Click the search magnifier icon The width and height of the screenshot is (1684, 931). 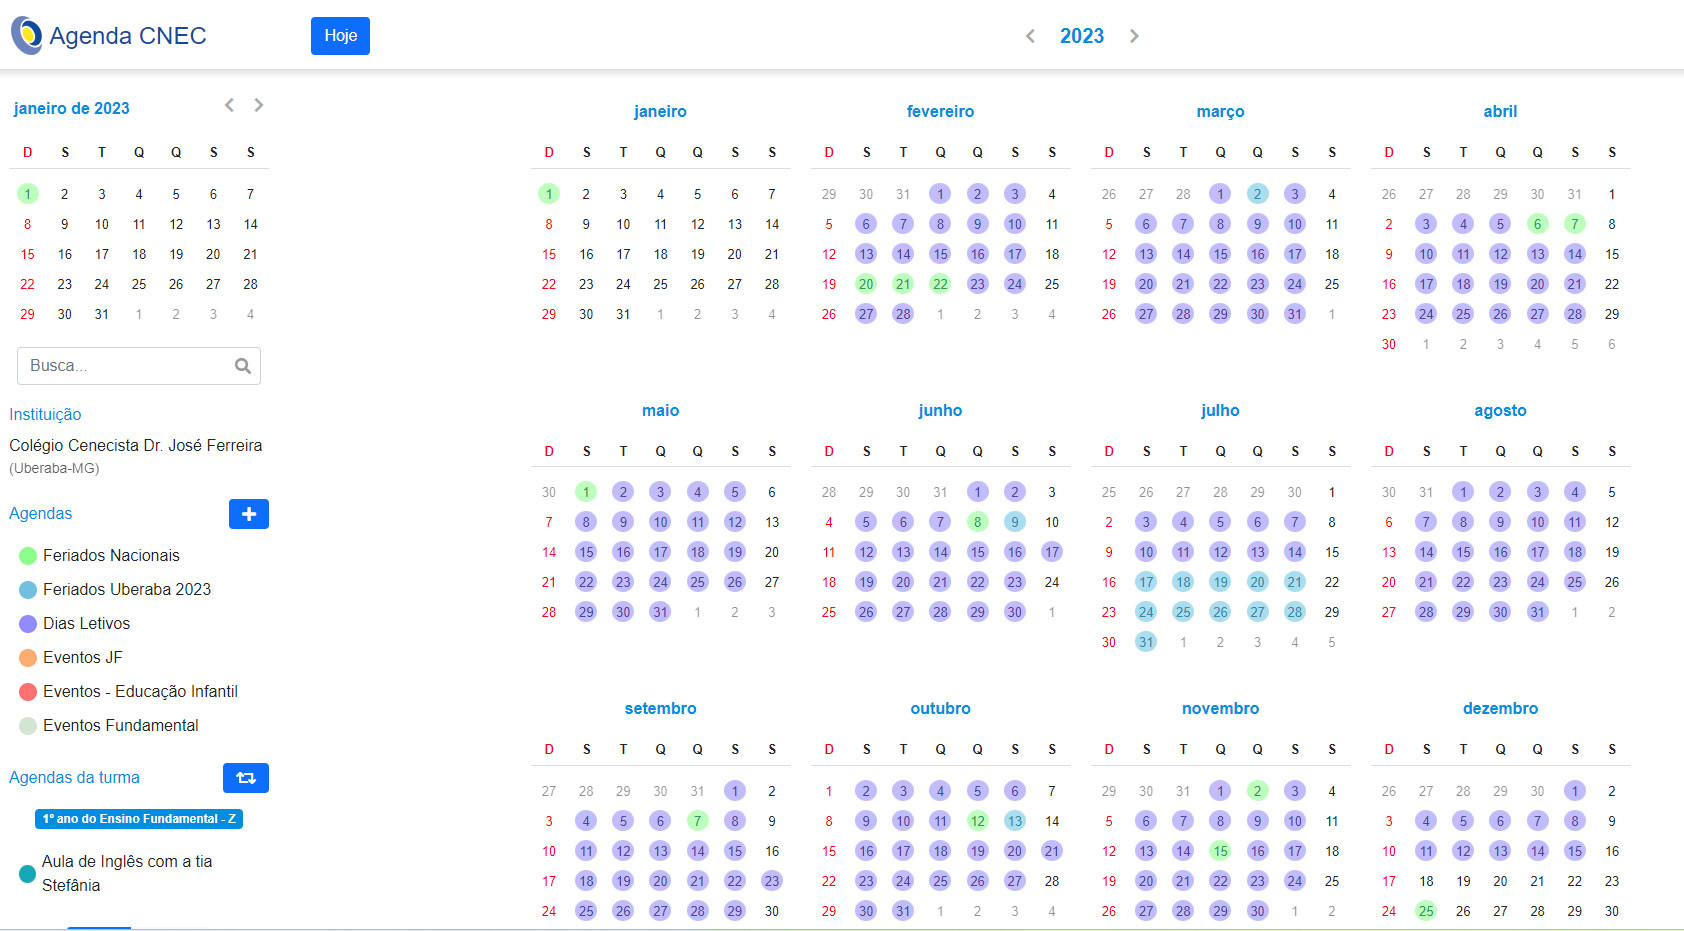tap(242, 366)
